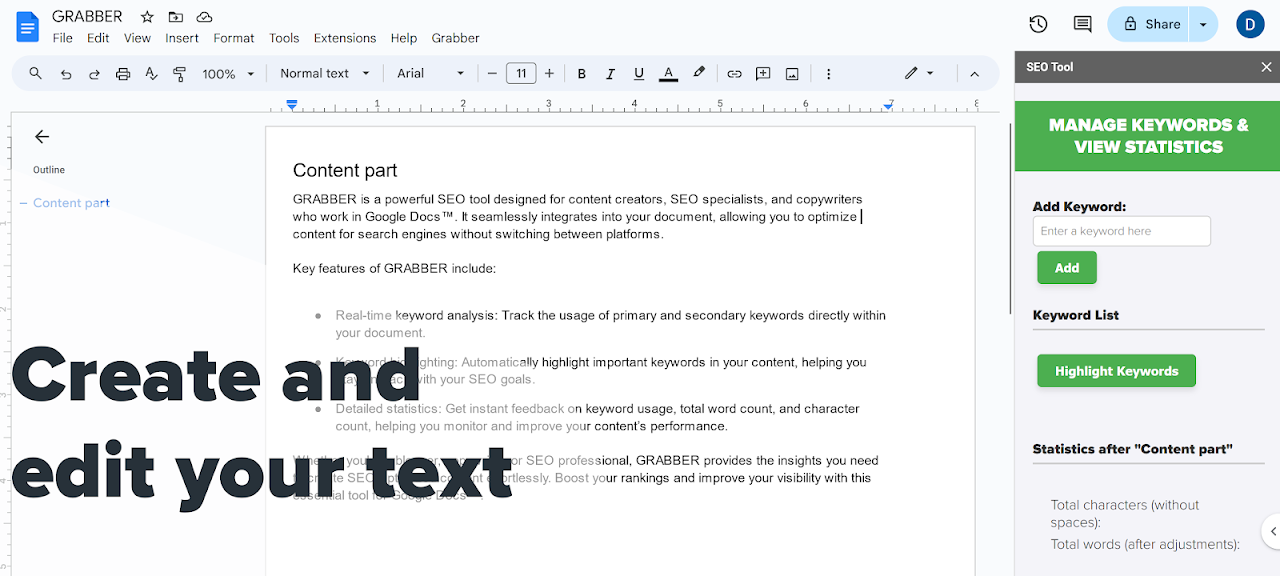Click the GRABBER document title
The width and height of the screenshot is (1280, 576).
[87, 17]
